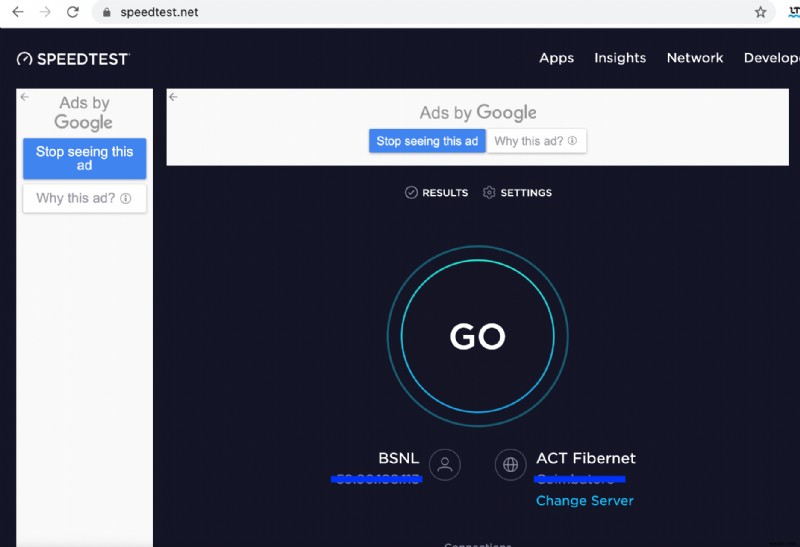Viewport: 800px width, 547px height.
Task: Click the back arrow in the top banner ad
Action: (x=173, y=97)
